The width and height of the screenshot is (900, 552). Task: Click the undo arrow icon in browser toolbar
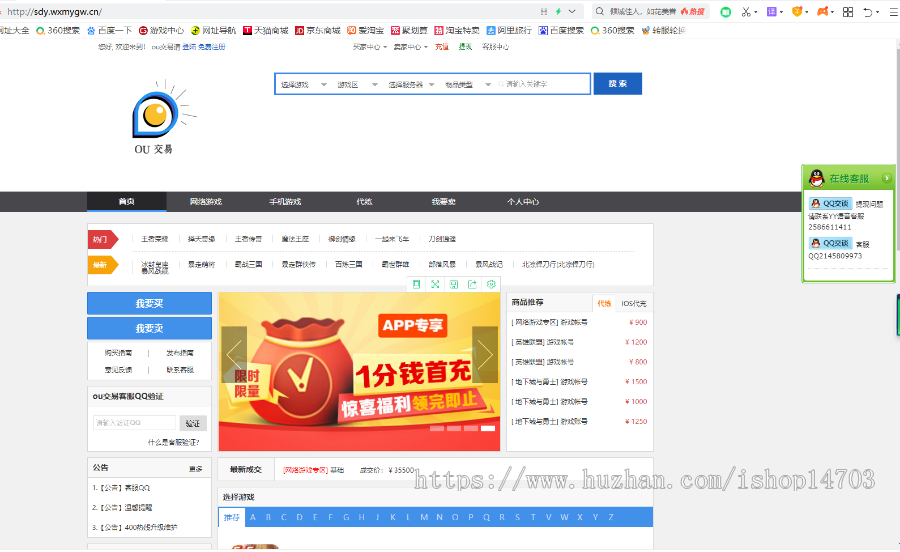click(868, 11)
